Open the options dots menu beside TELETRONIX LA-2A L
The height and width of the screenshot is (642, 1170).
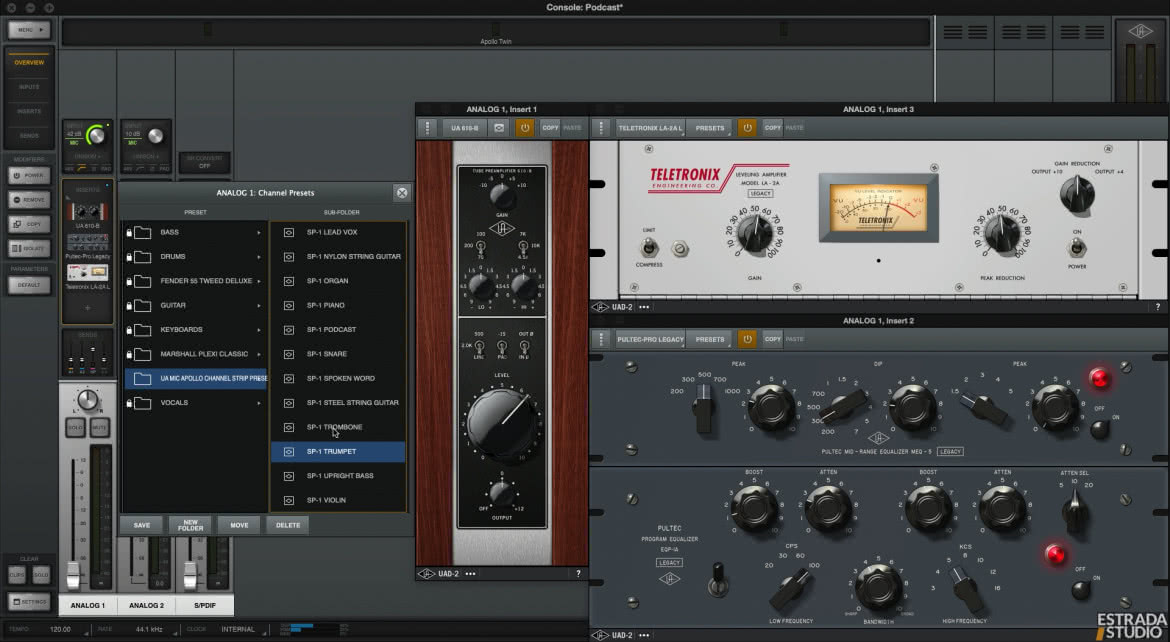point(601,128)
